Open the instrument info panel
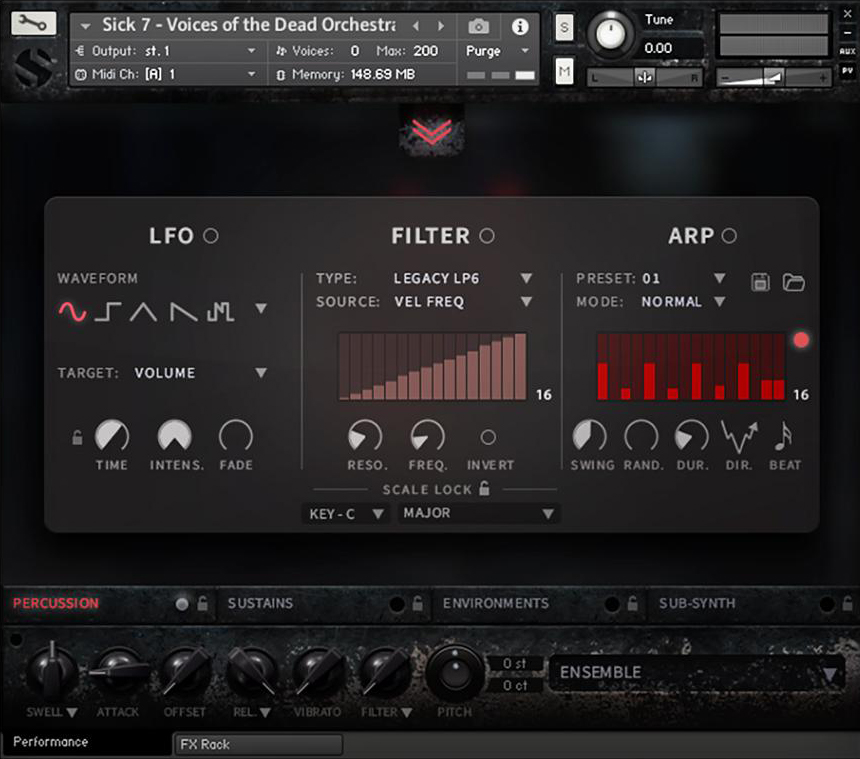Viewport: 860px width, 759px height. pyautogui.click(x=520, y=27)
